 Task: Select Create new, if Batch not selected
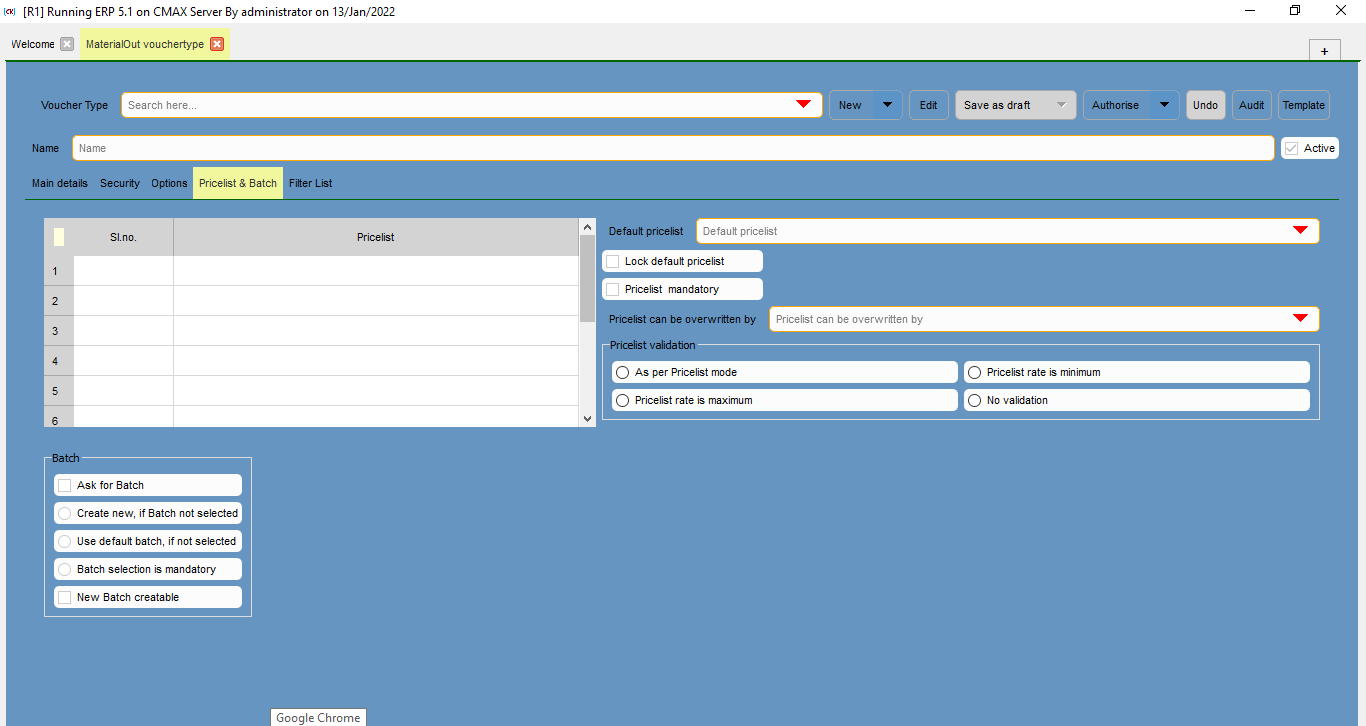(x=65, y=513)
